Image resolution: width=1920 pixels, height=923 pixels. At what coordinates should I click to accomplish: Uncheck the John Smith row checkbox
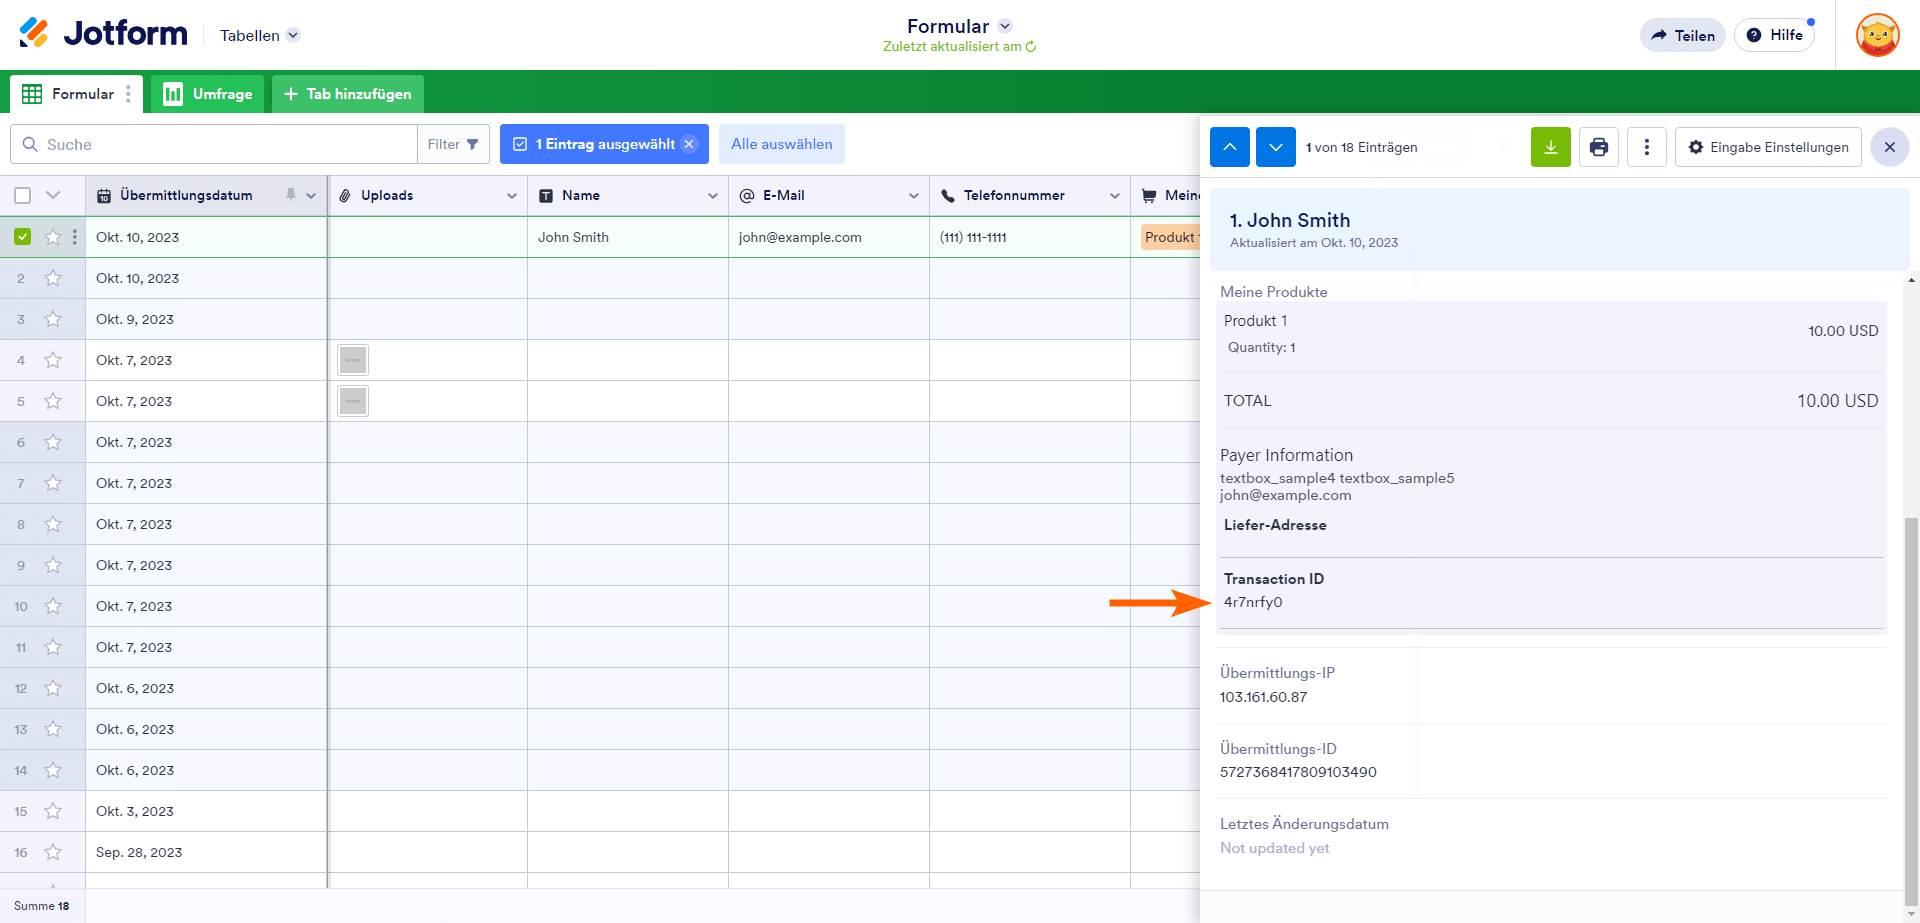tap(23, 237)
